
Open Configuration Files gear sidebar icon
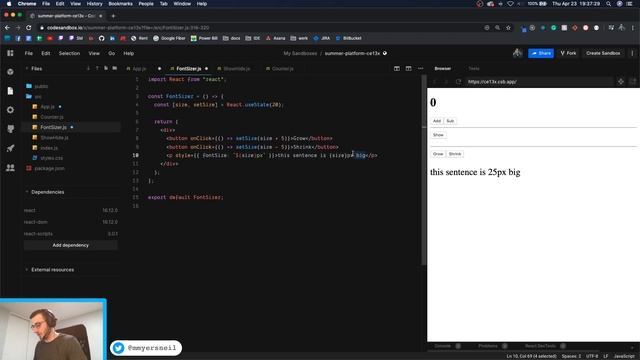click(x=10, y=110)
